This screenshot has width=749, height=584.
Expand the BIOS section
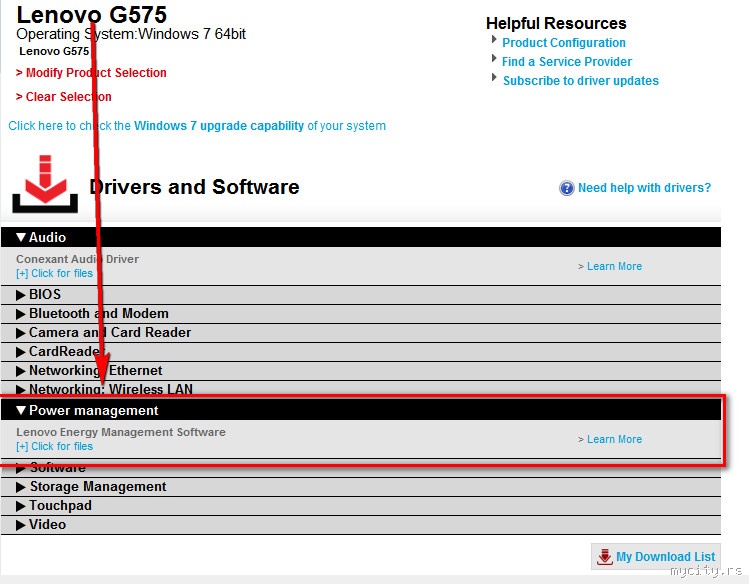[361, 295]
